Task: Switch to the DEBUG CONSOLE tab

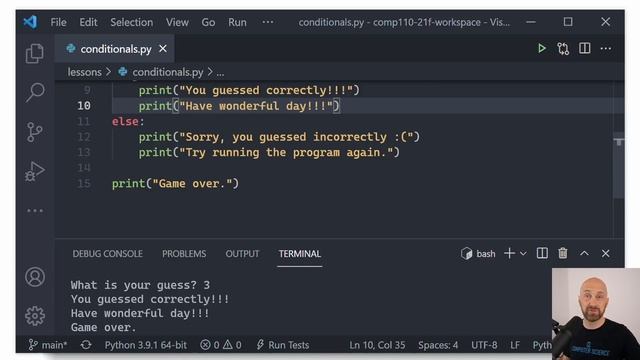Action: (107, 253)
